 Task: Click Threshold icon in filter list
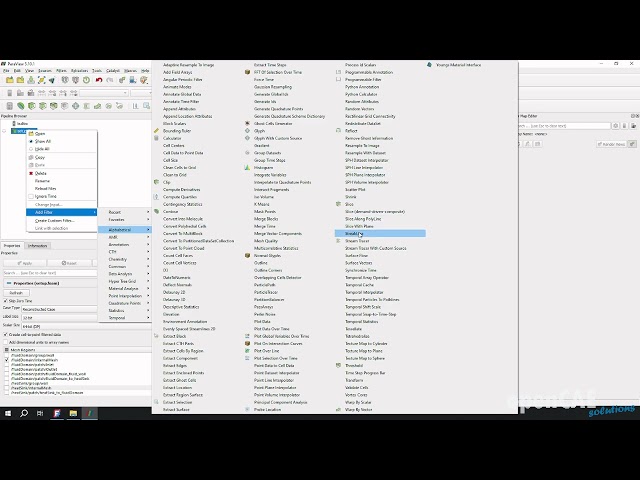(338, 365)
